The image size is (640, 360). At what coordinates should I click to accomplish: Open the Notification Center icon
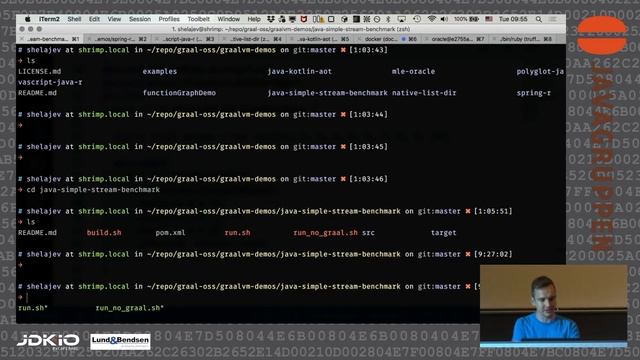pos(553,19)
